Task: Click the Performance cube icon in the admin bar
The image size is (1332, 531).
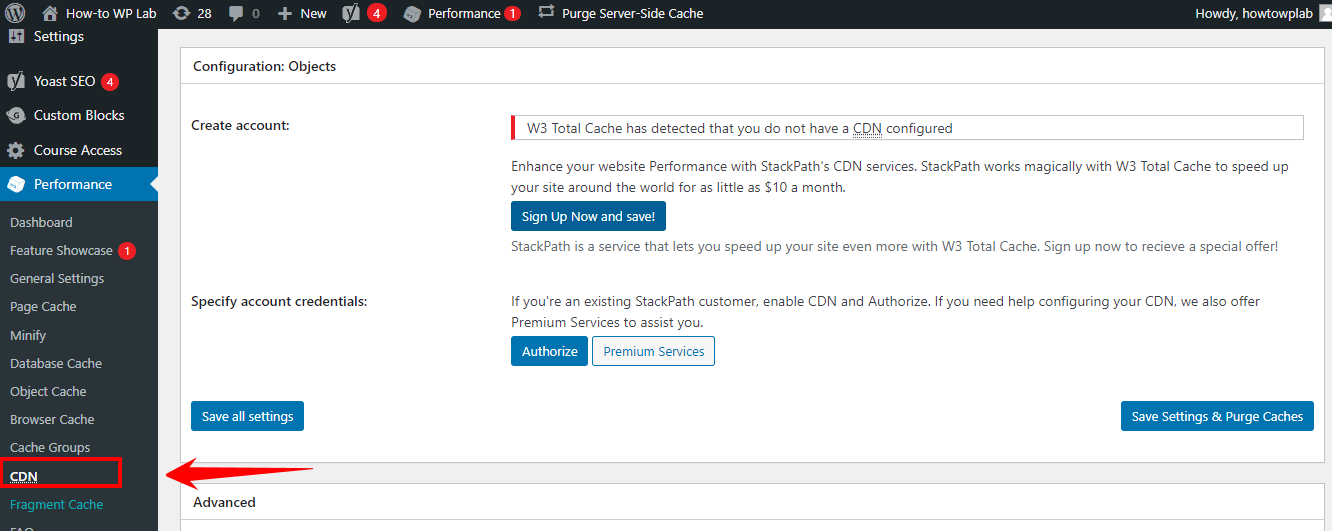Action: click(412, 13)
